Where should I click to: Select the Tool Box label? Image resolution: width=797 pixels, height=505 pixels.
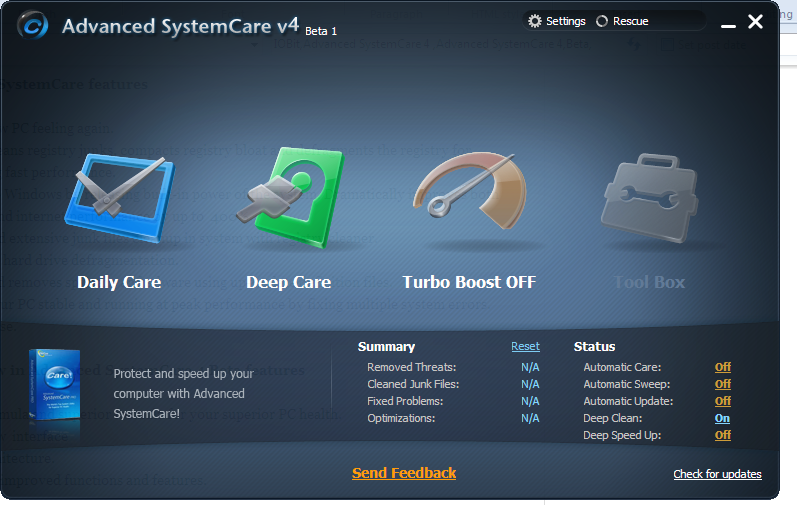649,282
